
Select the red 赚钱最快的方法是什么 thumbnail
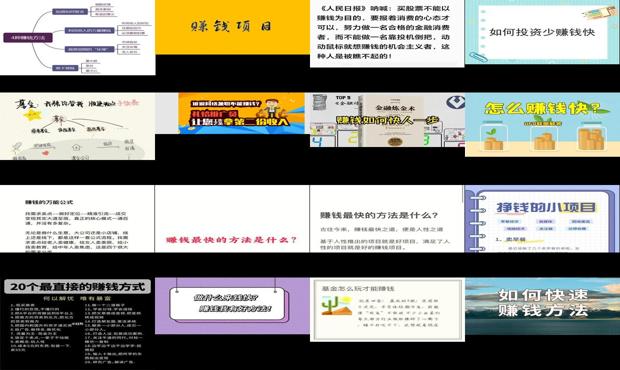point(232,219)
